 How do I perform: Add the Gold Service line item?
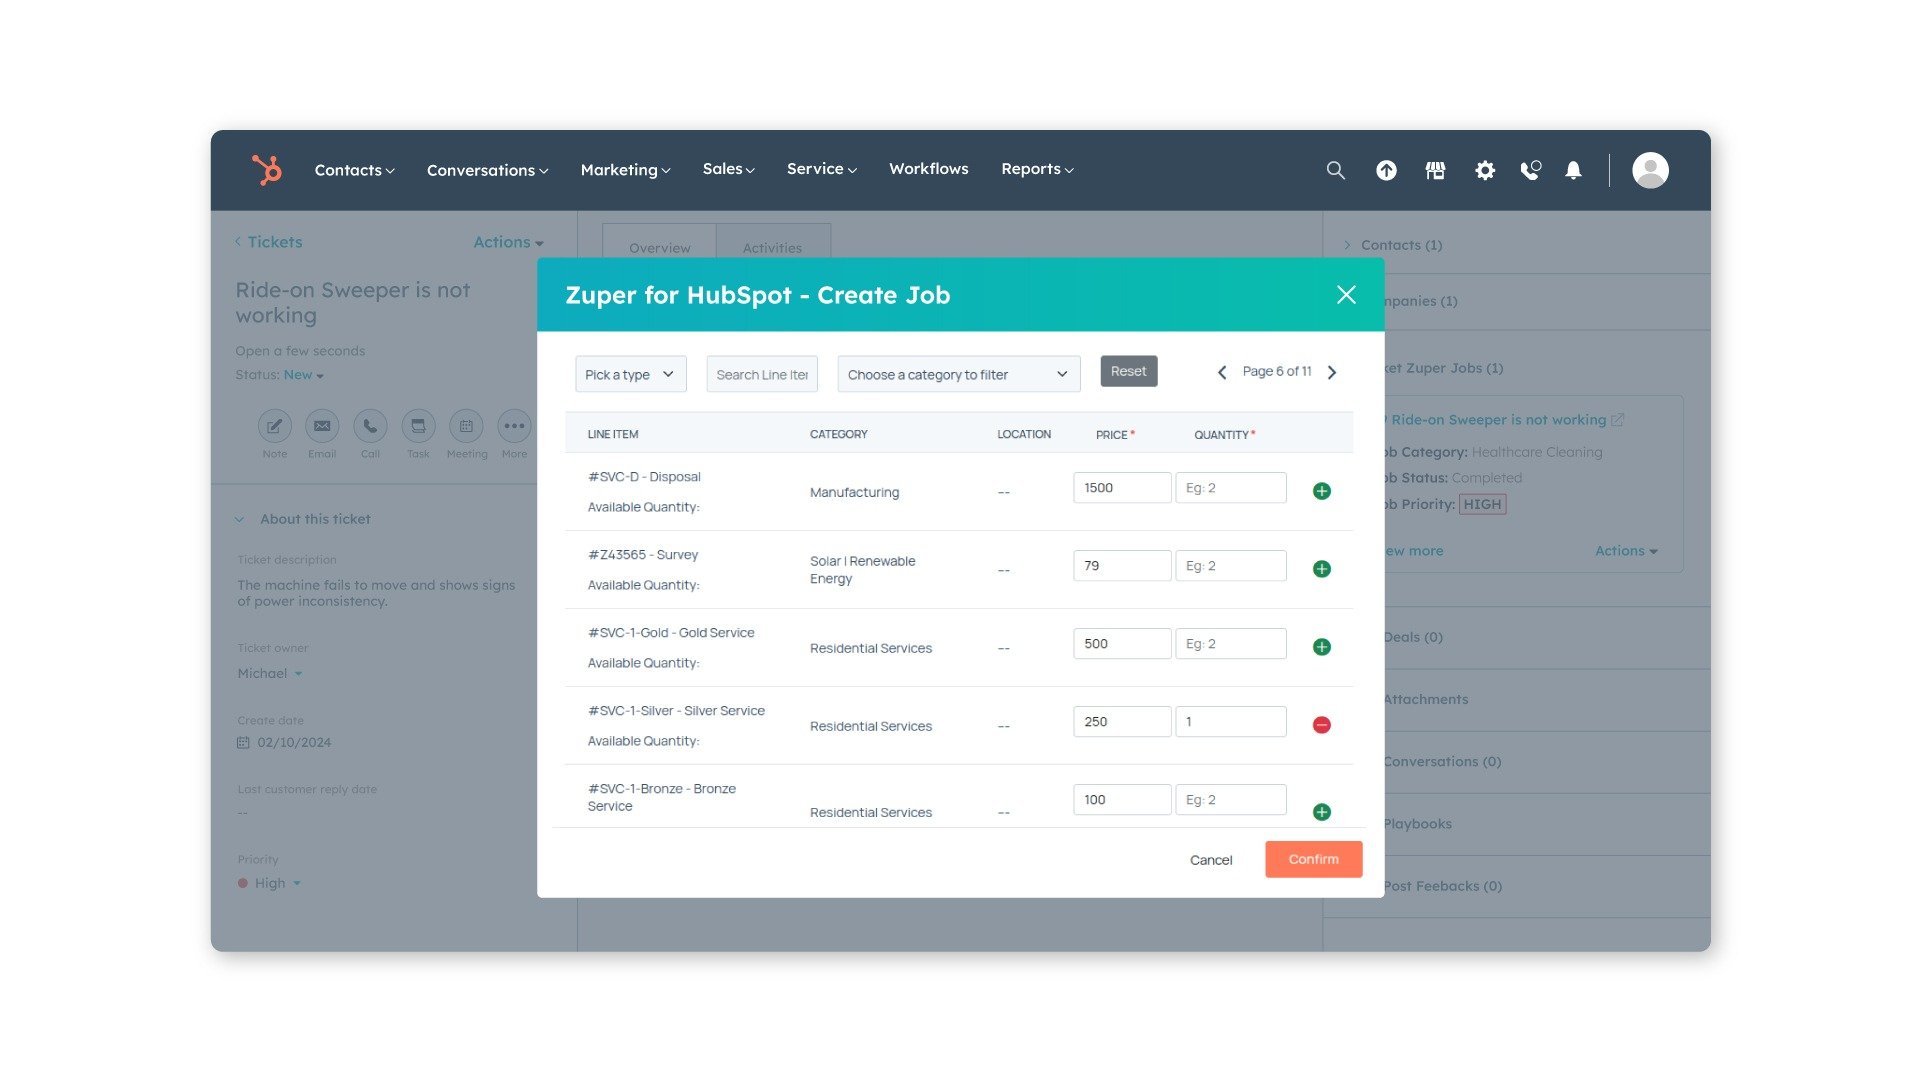1321,647
